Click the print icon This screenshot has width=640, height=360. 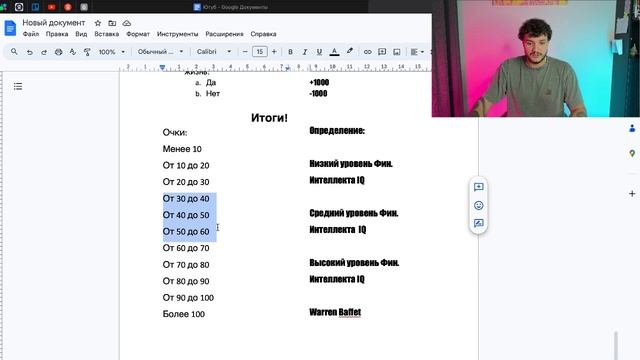pyautogui.click(x=58, y=52)
